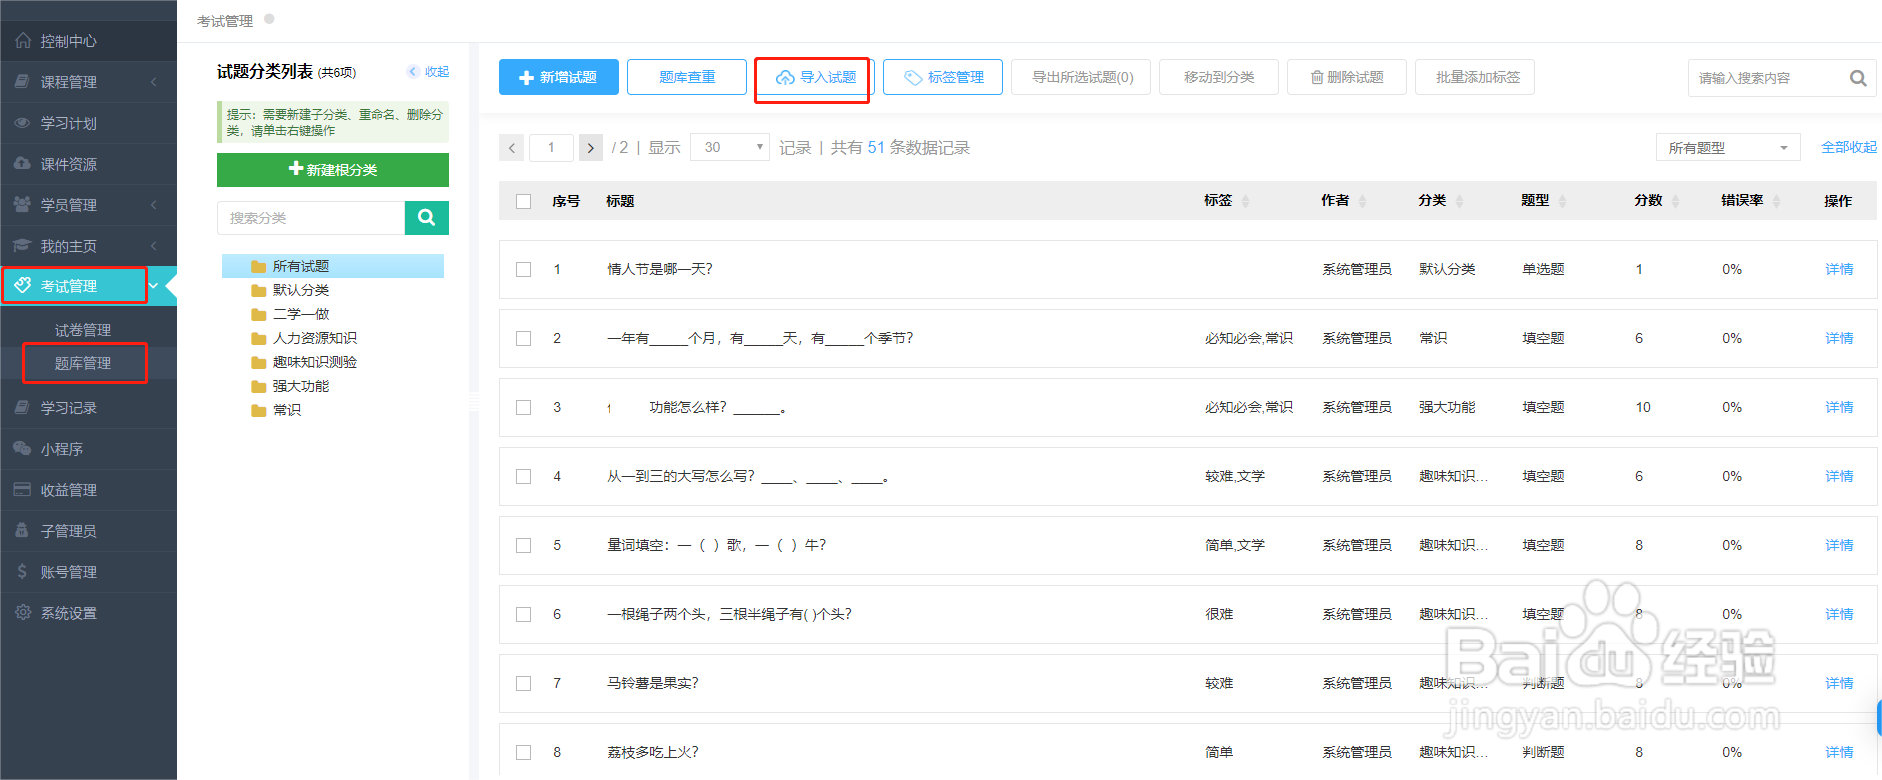The height and width of the screenshot is (780, 1882).
Task: Open the records-per-page dropdown showing 30
Action: click(730, 148)
